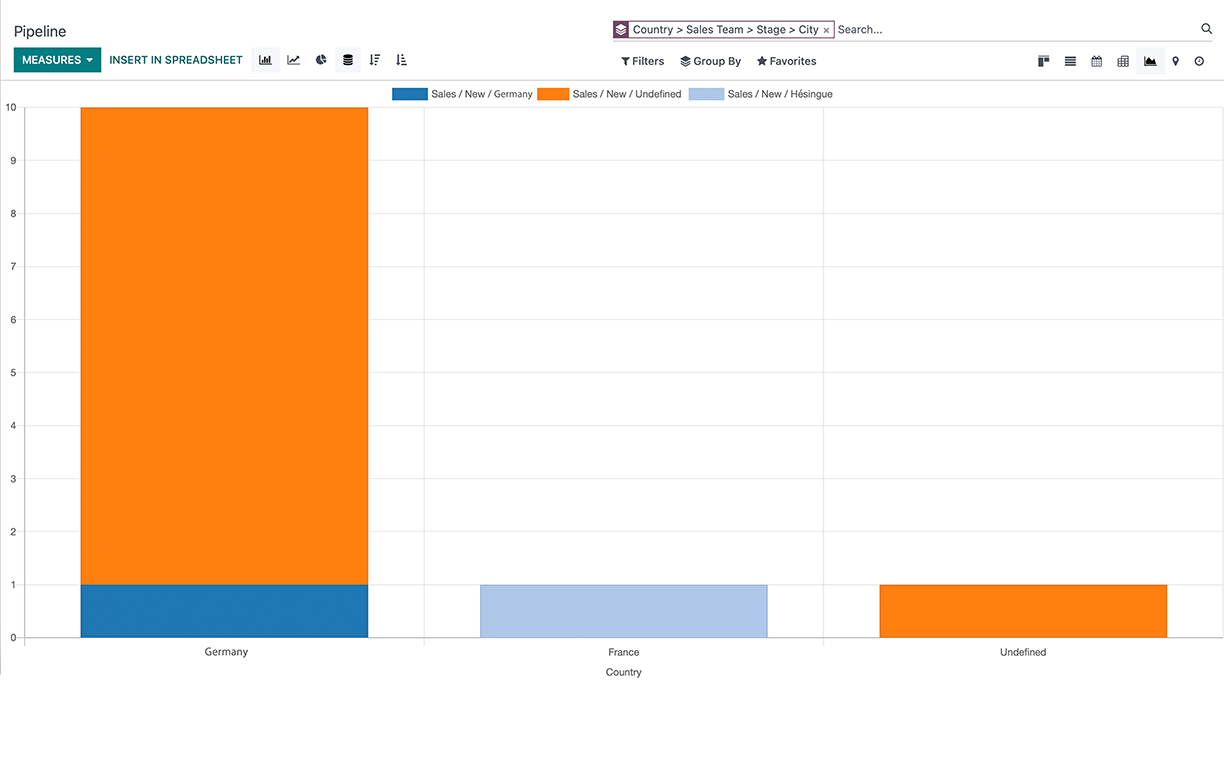Switch to pie chart mode

pyautogui.click(x=321, y=60)
